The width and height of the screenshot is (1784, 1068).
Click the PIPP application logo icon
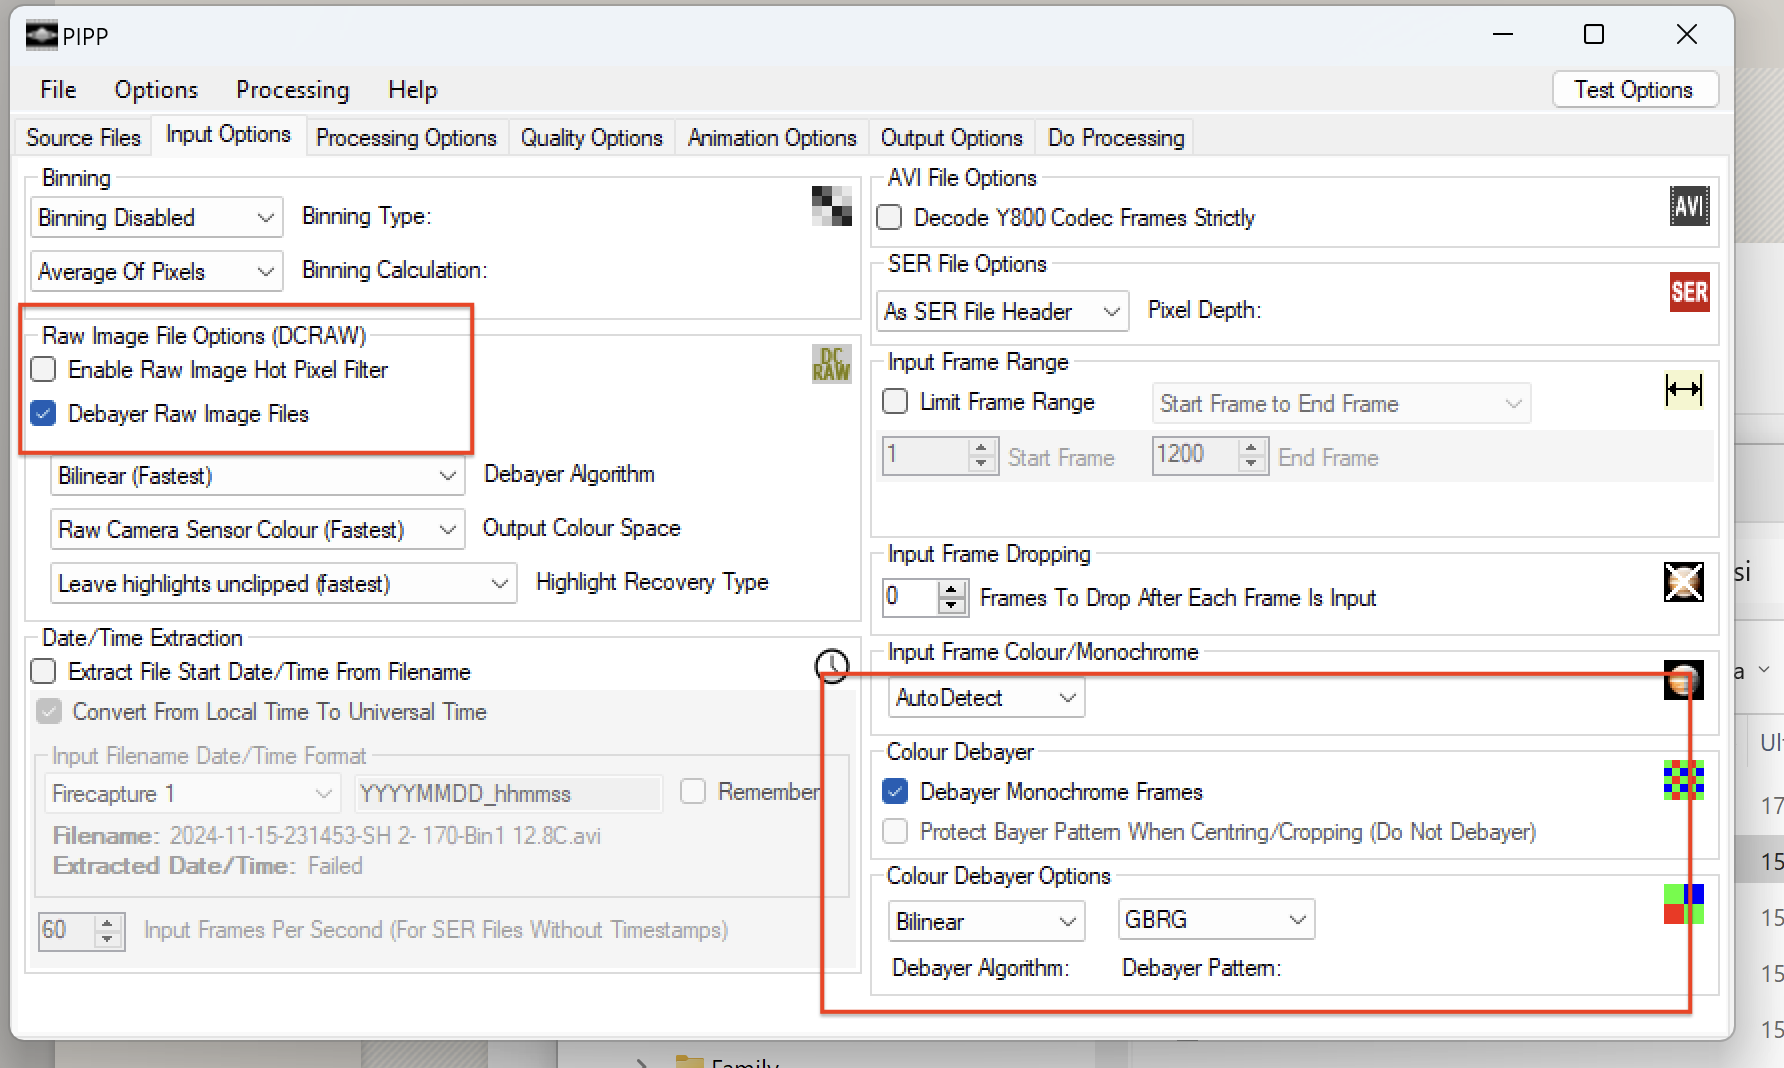coord(41,36)
